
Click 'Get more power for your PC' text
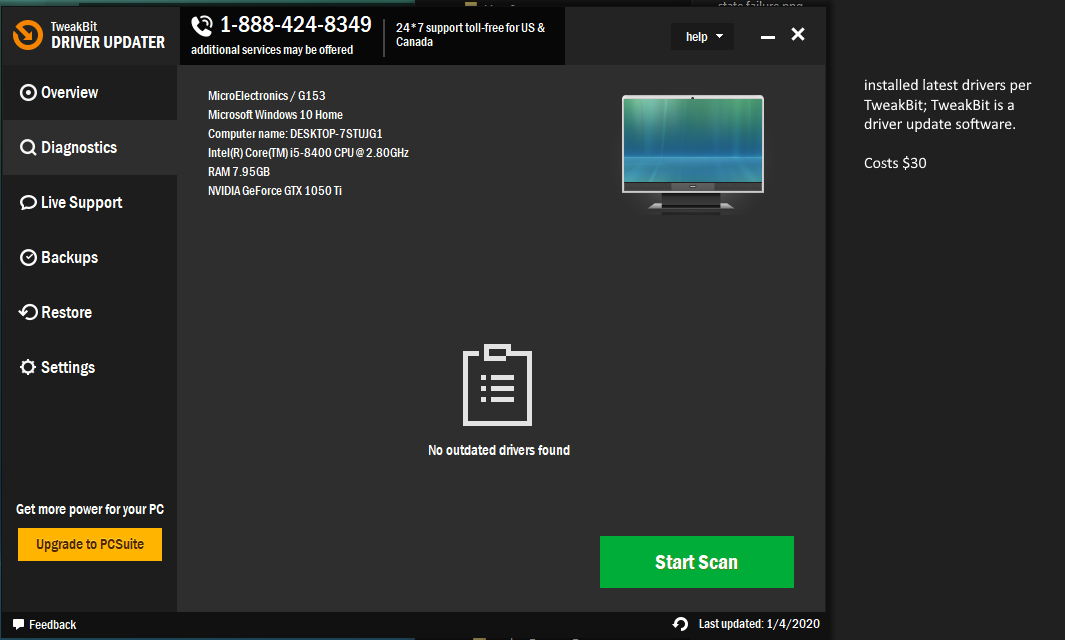coord(90,509)
